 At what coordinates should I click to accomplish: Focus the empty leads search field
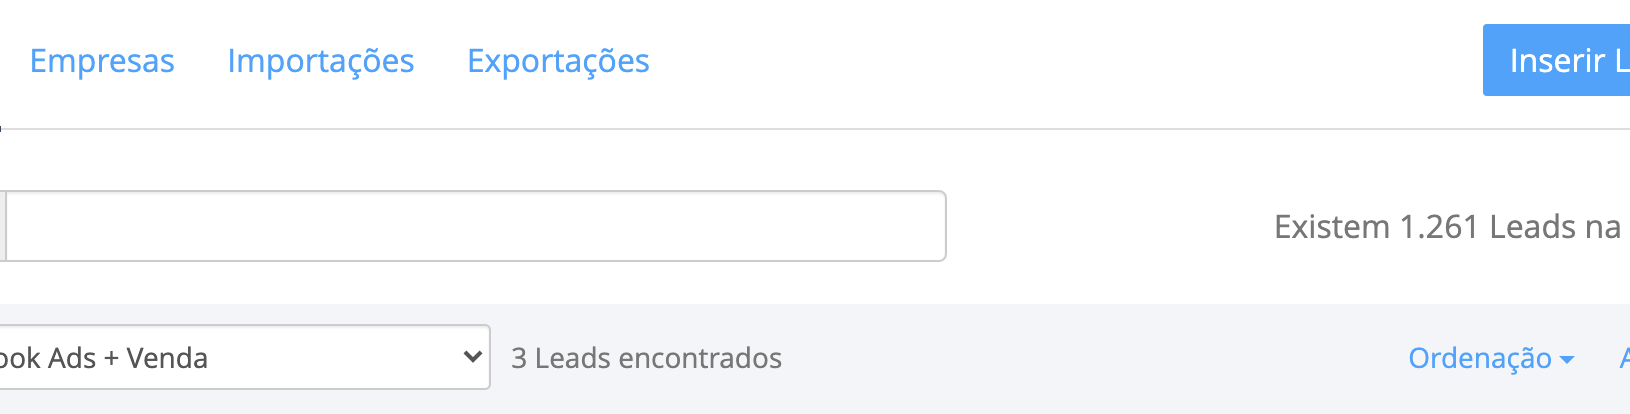(x=476, y=226)
